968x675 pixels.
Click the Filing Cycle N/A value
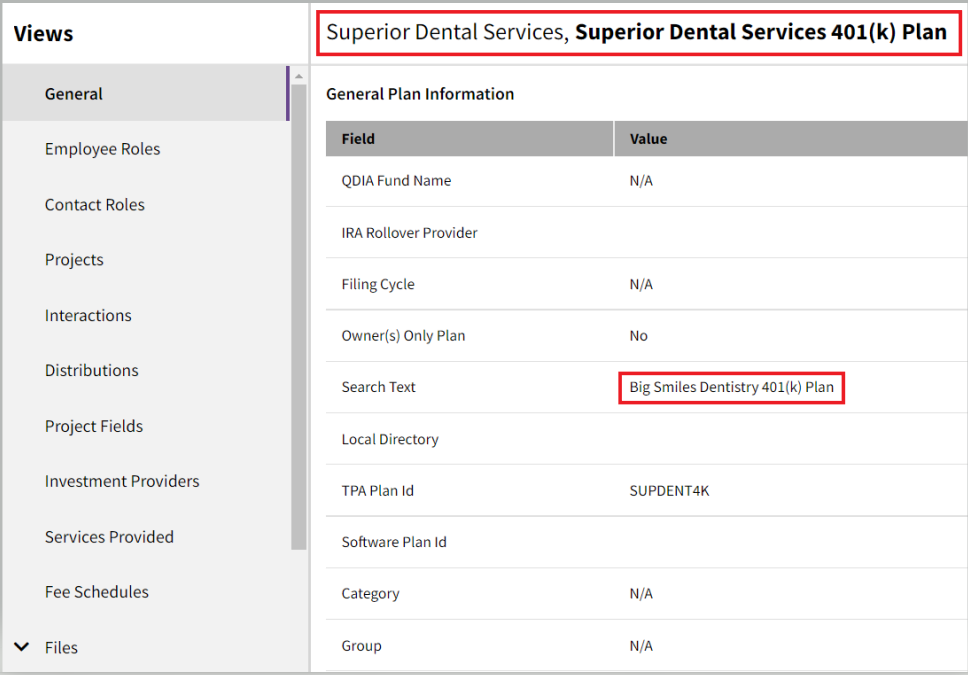click(641, 284)
